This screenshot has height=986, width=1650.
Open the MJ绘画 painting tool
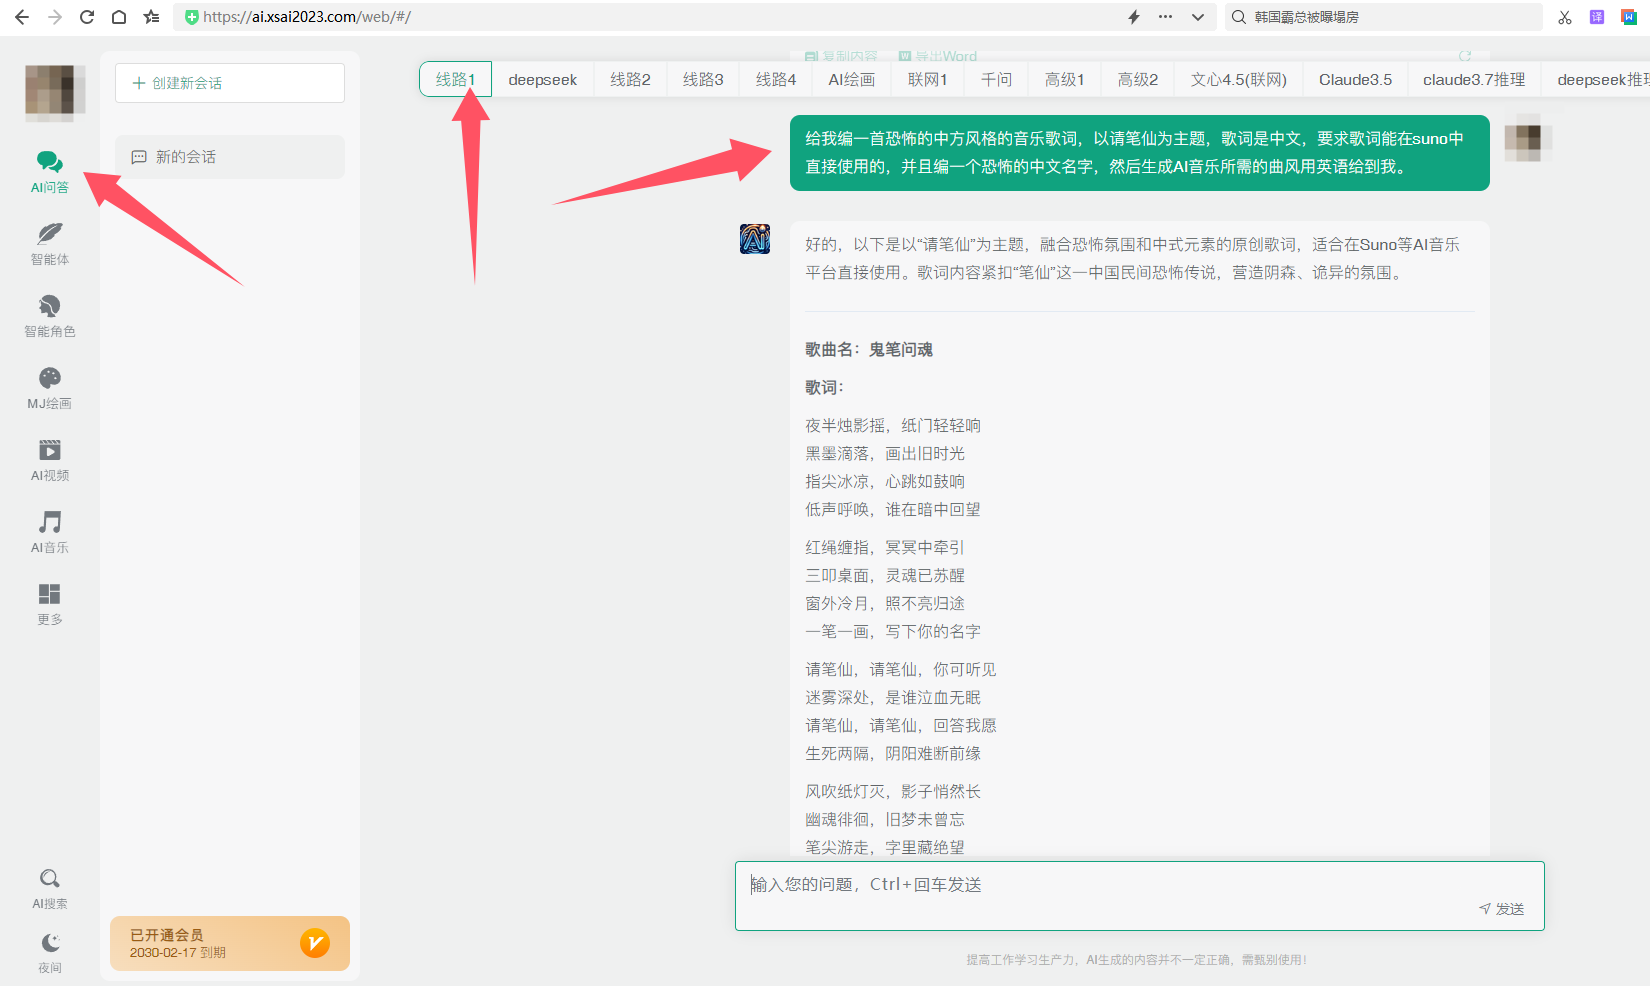pos(50,388)
